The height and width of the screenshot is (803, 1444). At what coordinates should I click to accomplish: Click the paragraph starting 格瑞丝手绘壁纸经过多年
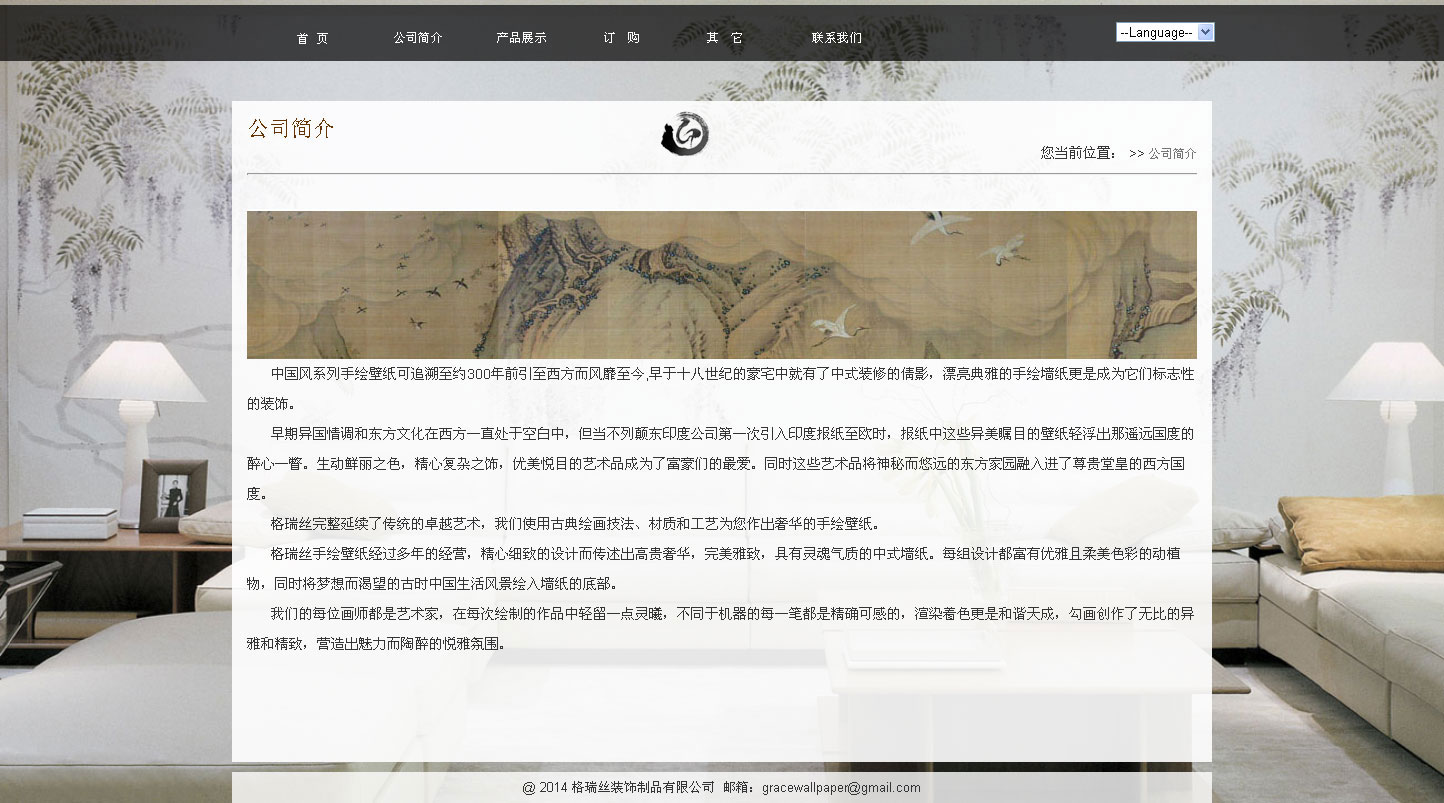721,569
